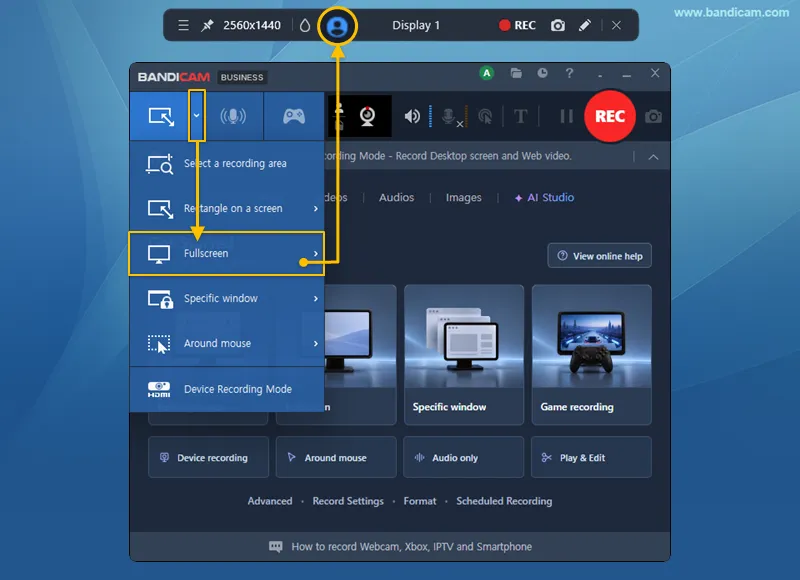
Task: Open the scheduler clock icon in the title bar
Action: pyautogui.click(x=542, y=73)
